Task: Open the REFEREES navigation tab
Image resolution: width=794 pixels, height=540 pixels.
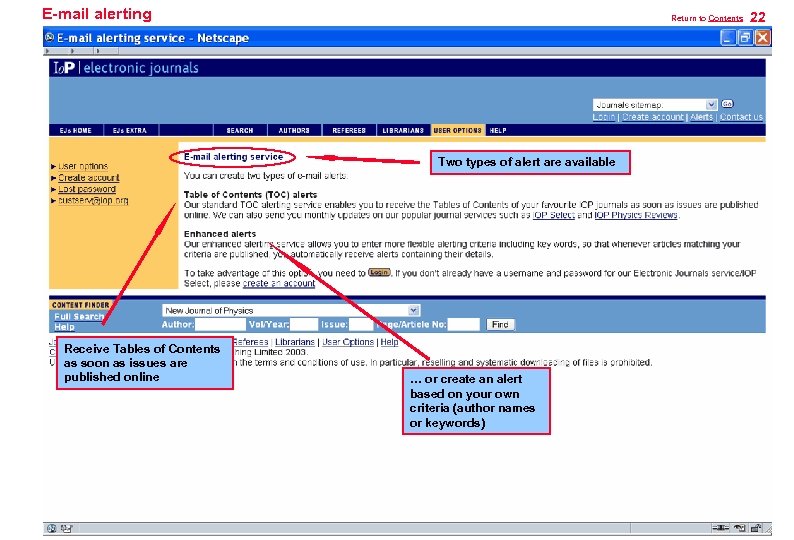Action: click(x=349, y=130)
